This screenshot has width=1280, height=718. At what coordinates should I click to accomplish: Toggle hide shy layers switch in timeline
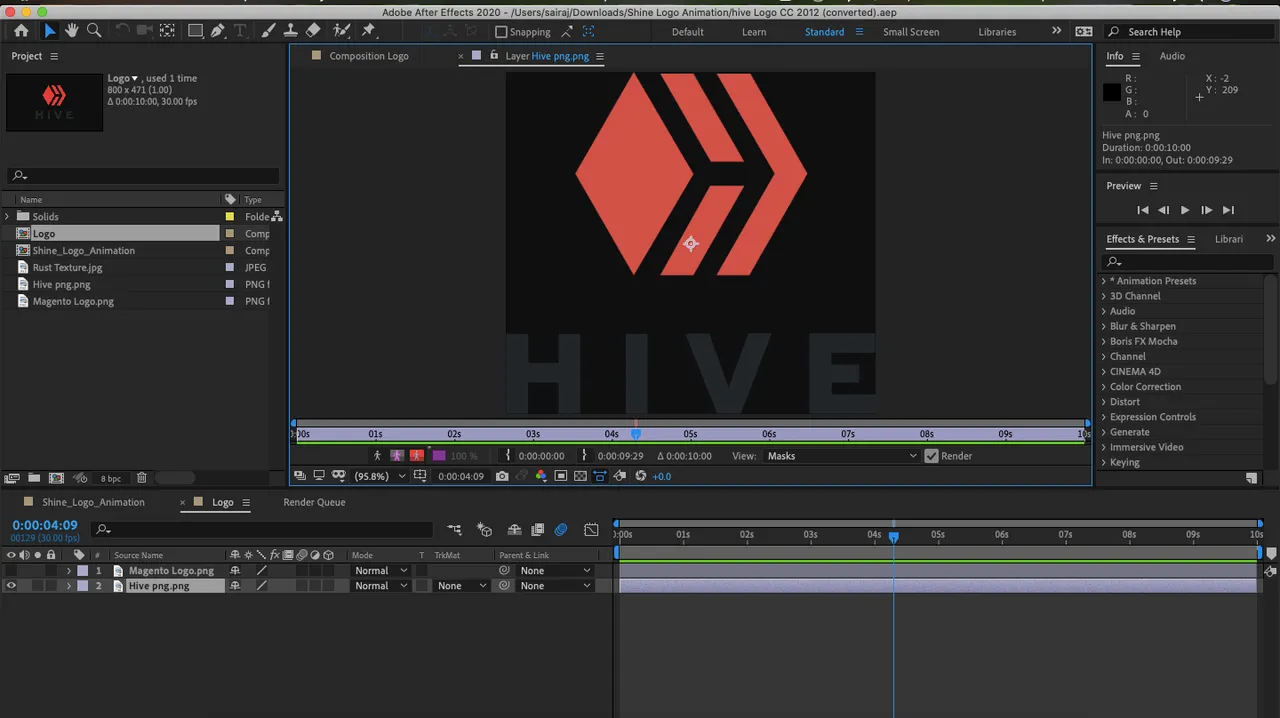[514, 530]
